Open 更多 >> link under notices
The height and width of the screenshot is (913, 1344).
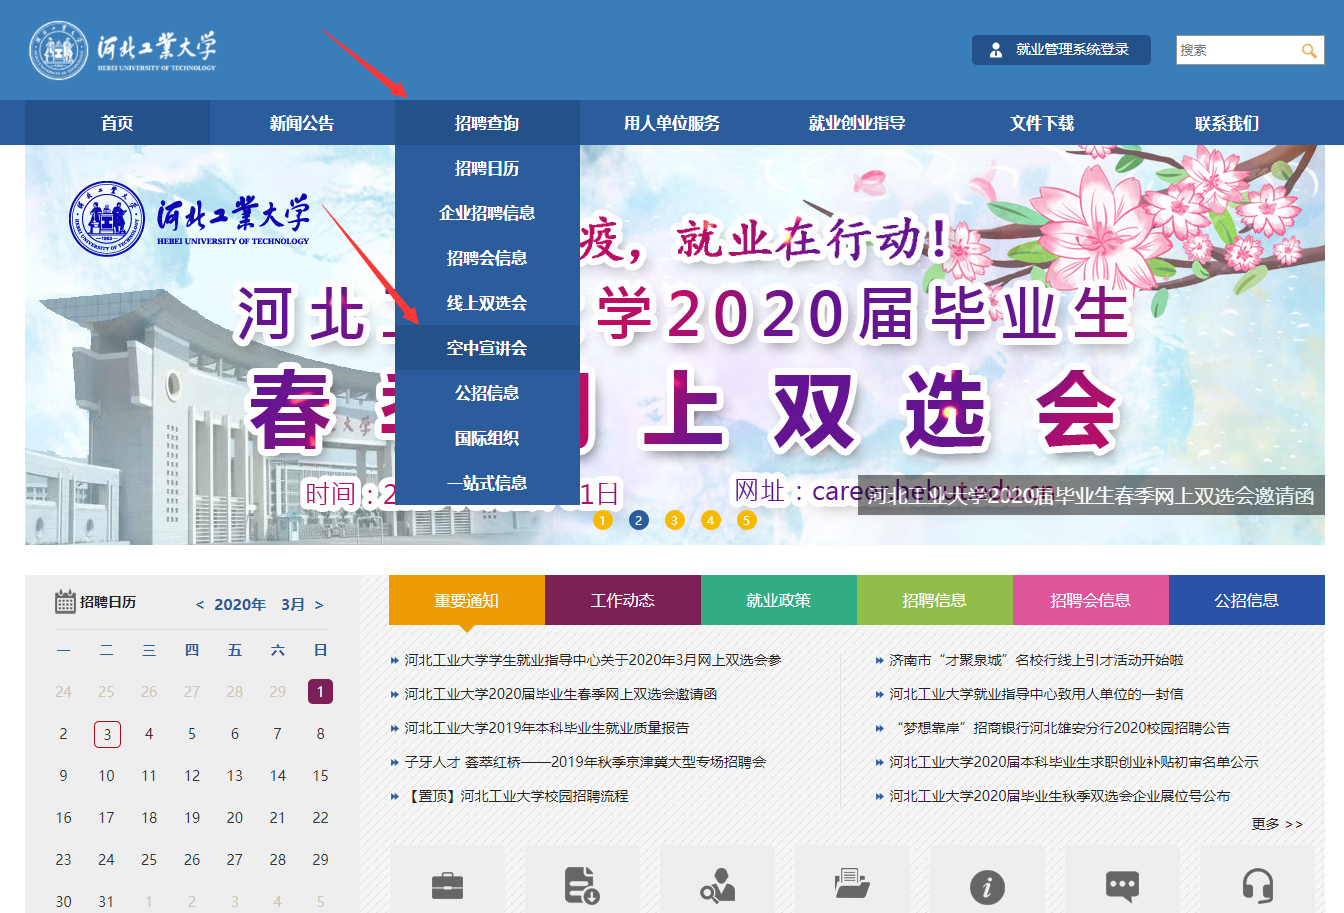1276,824
